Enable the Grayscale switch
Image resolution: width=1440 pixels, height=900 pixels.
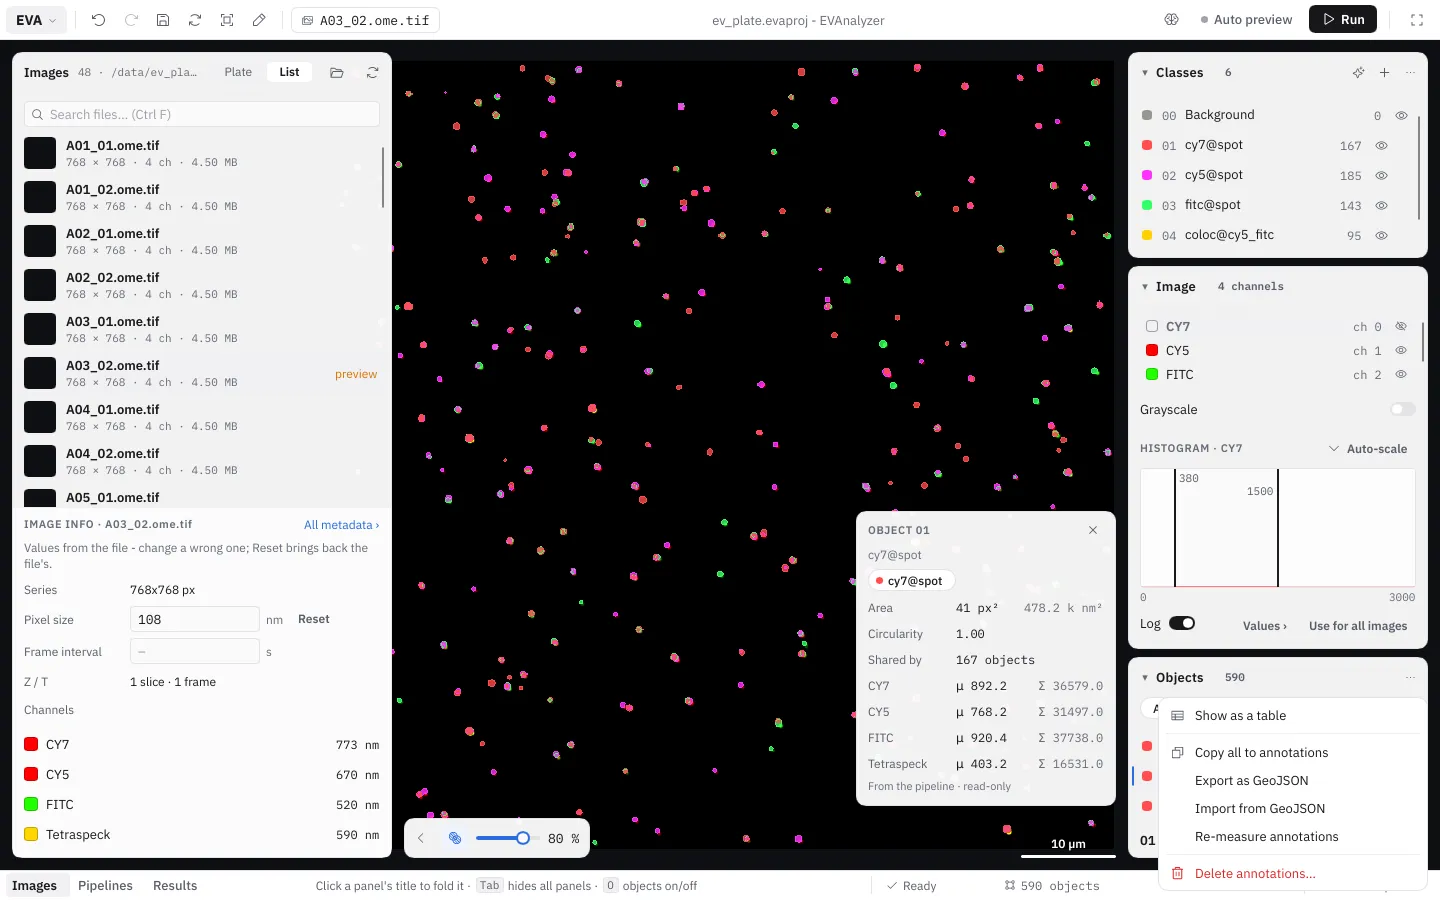click(x=1403, y=409)
